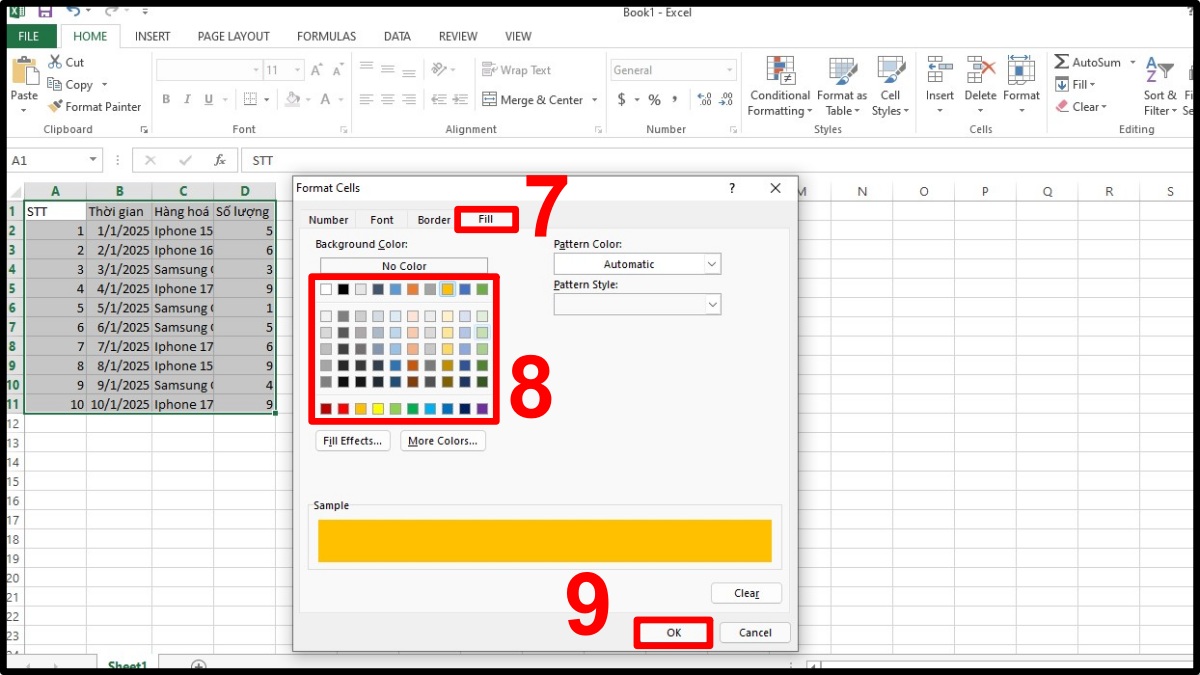
Task: Insert function using fx icon
Action: [x=219, y=160]
